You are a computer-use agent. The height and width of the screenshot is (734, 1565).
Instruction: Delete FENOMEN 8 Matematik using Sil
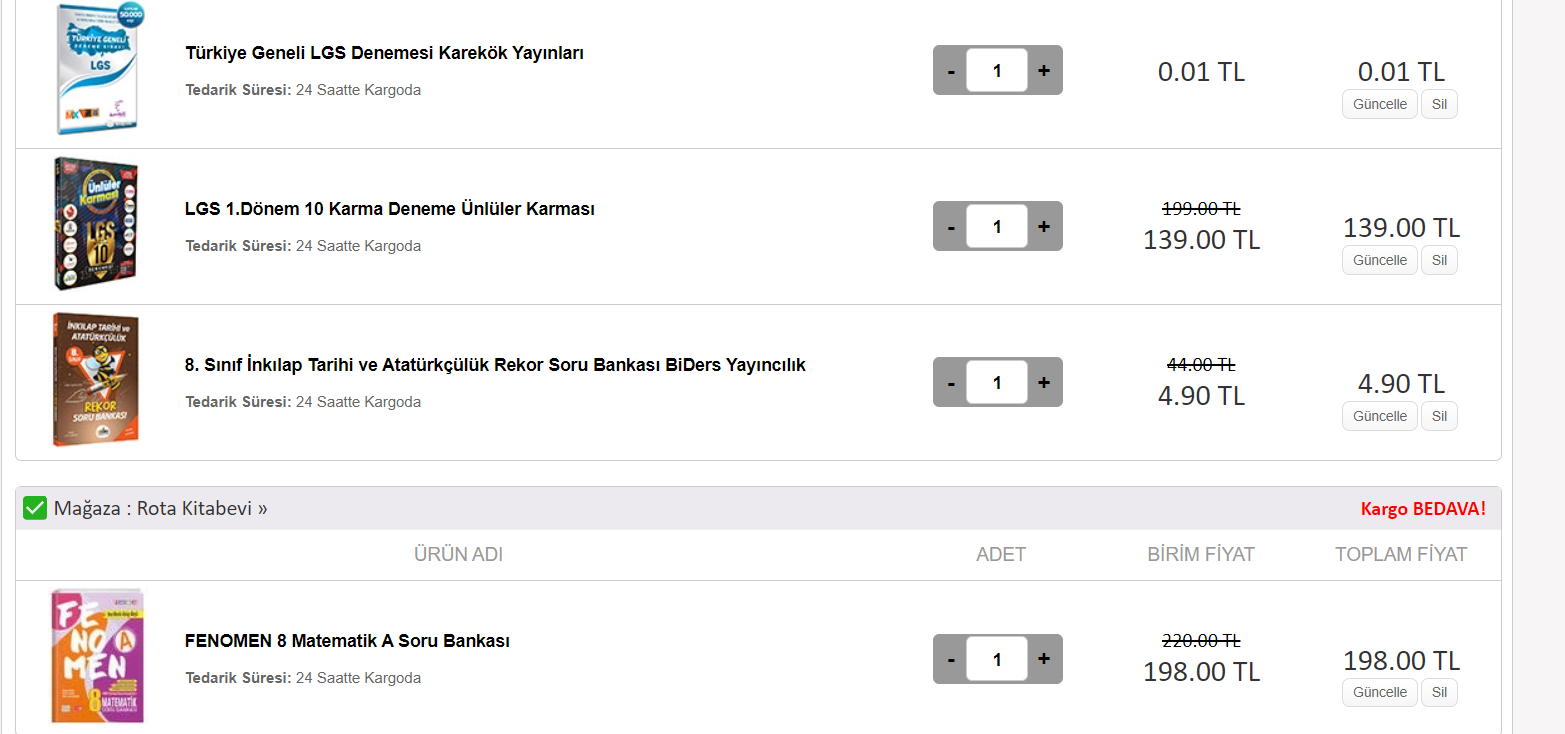[x=1439, y=692]
